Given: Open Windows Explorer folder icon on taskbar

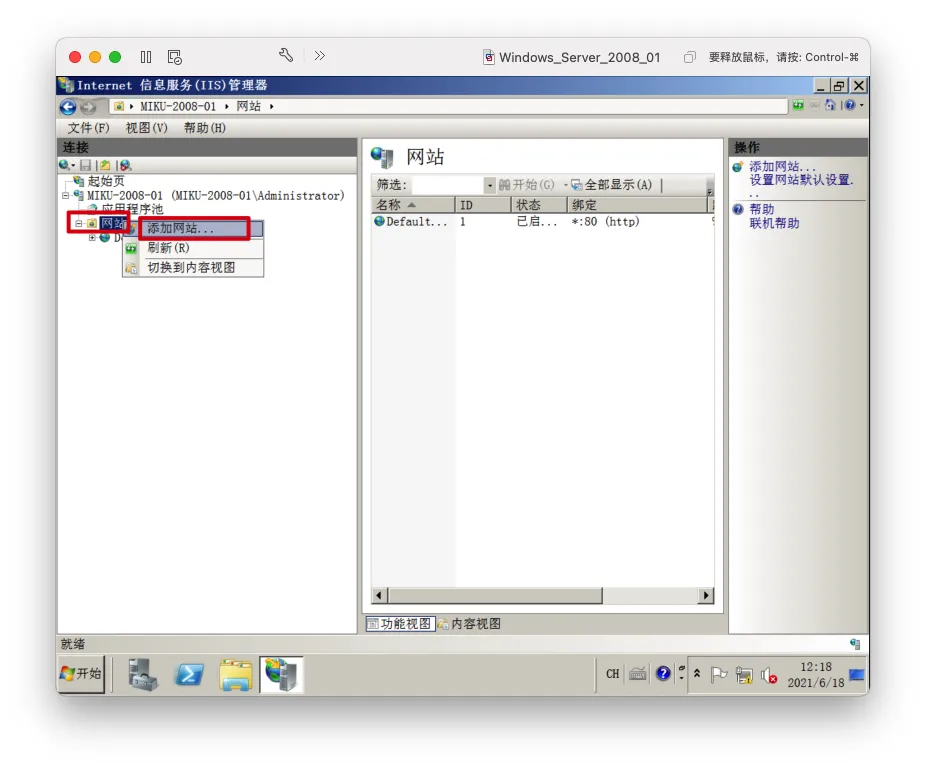Looking at the screenshot, I should click(x=236, y=674).
